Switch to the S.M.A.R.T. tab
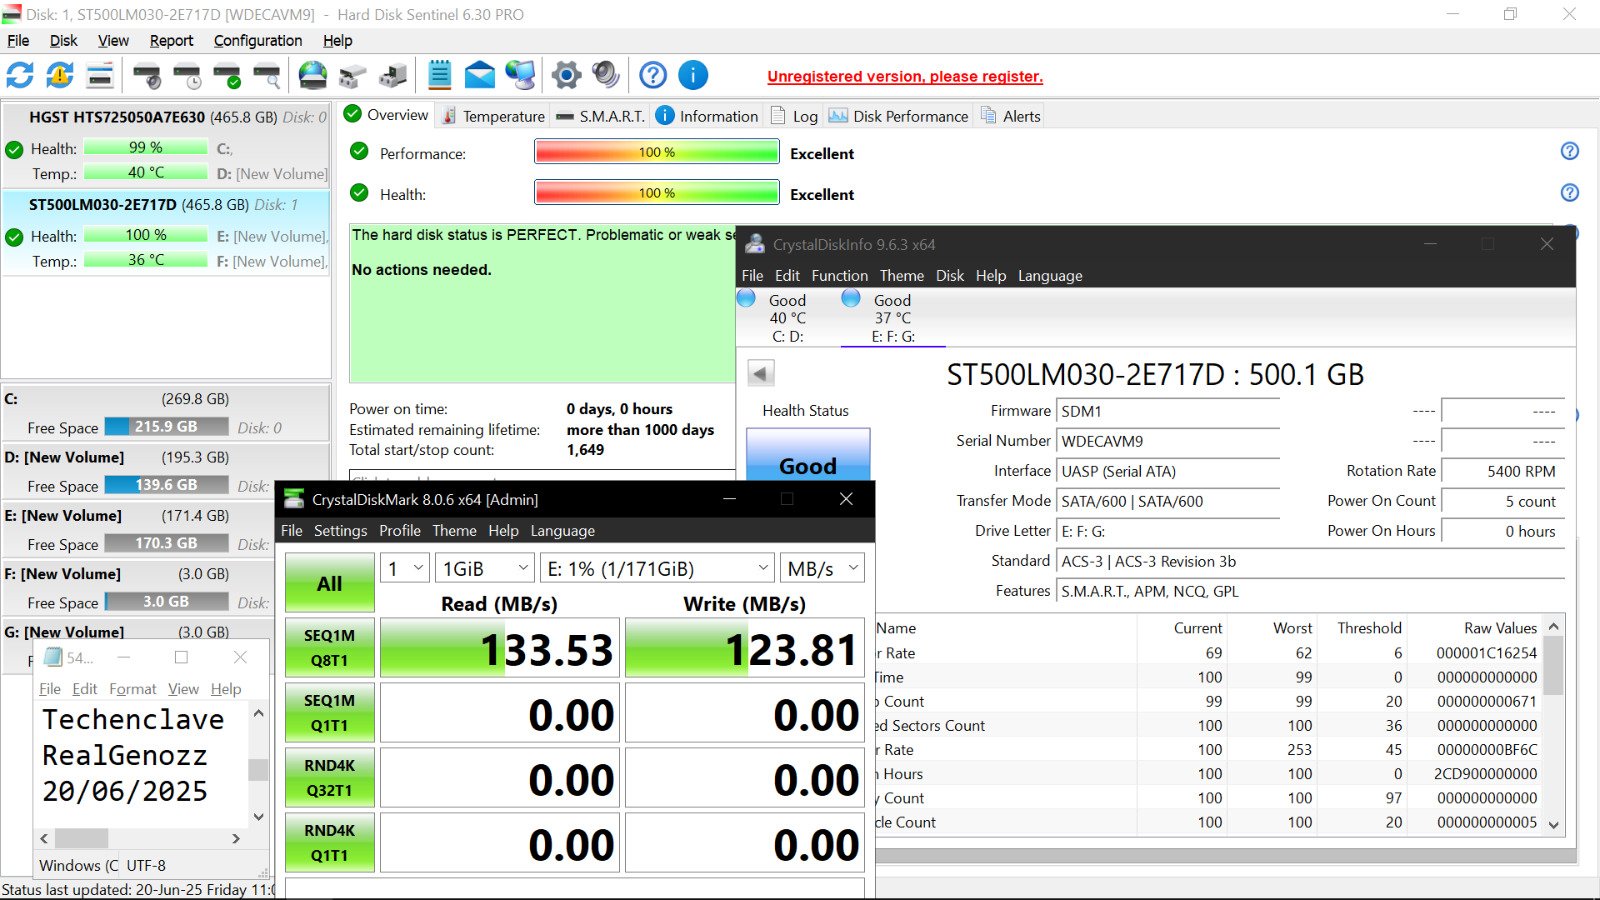This screenshot has height=900, width=1600. [600, 116]
